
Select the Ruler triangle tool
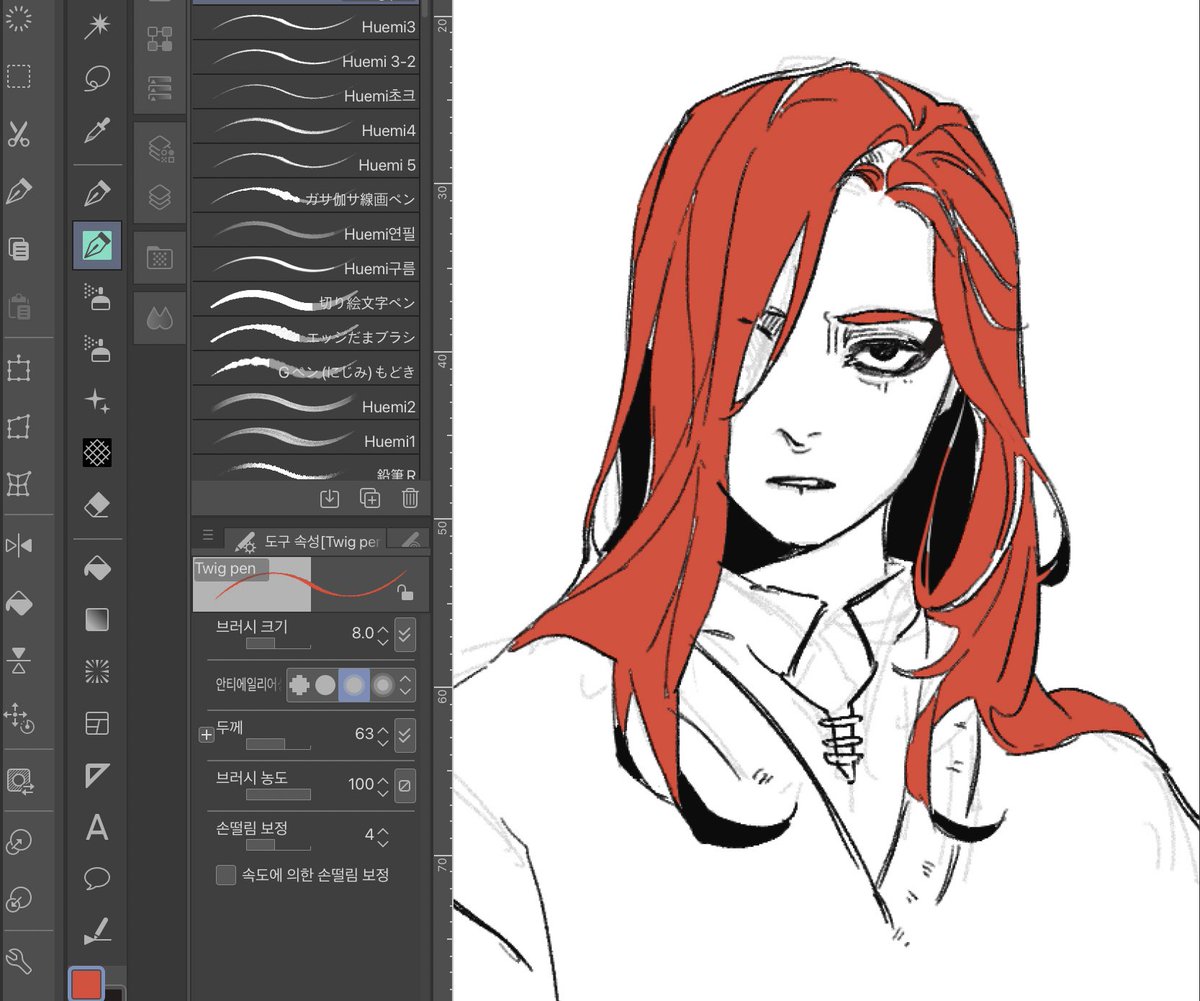(97, 775)
